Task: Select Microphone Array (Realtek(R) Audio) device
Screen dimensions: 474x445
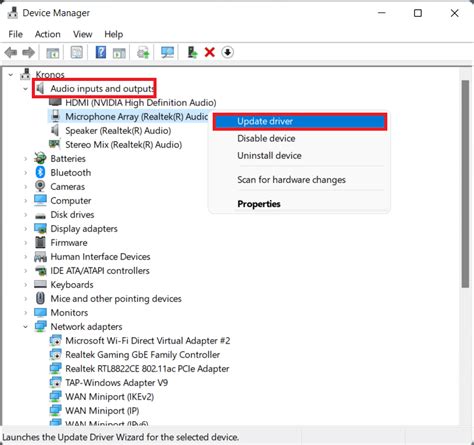Action: coord(136,116)
